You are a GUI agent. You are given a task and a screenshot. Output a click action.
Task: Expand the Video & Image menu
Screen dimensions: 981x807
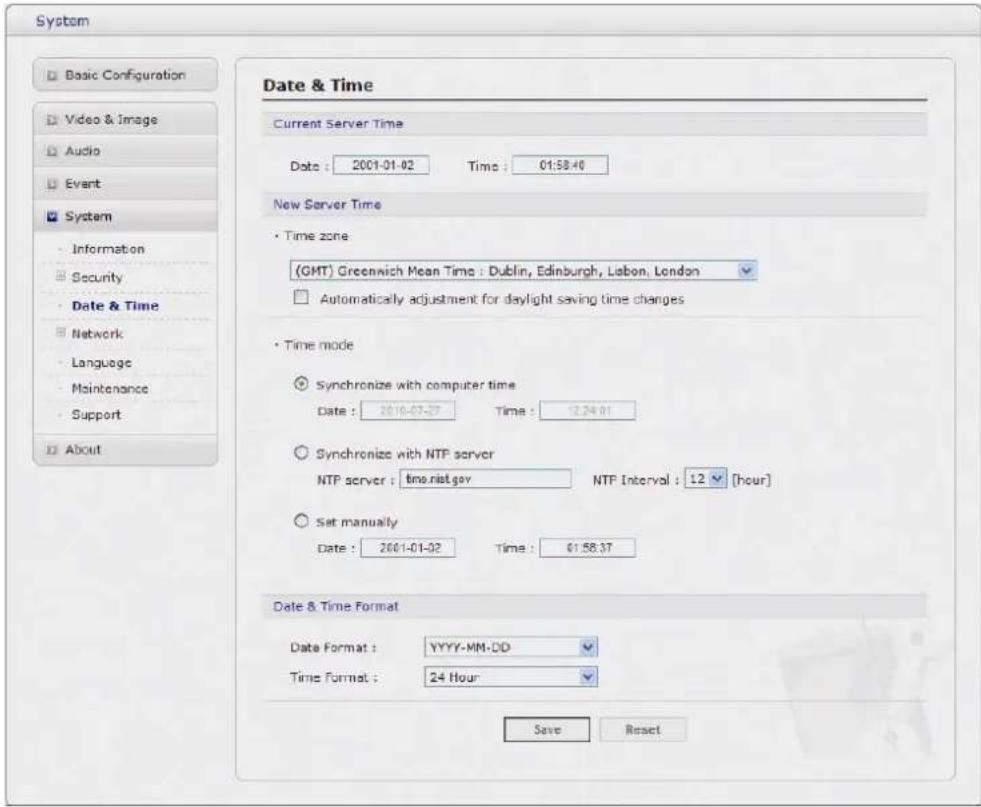125,119
